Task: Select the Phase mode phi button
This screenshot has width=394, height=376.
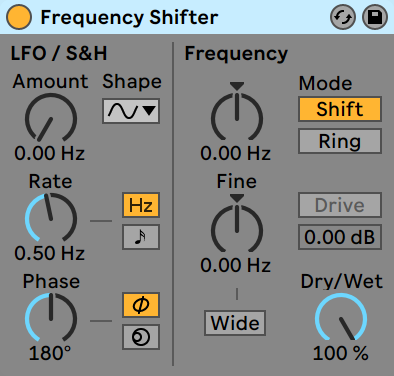Action: [141, 305]
